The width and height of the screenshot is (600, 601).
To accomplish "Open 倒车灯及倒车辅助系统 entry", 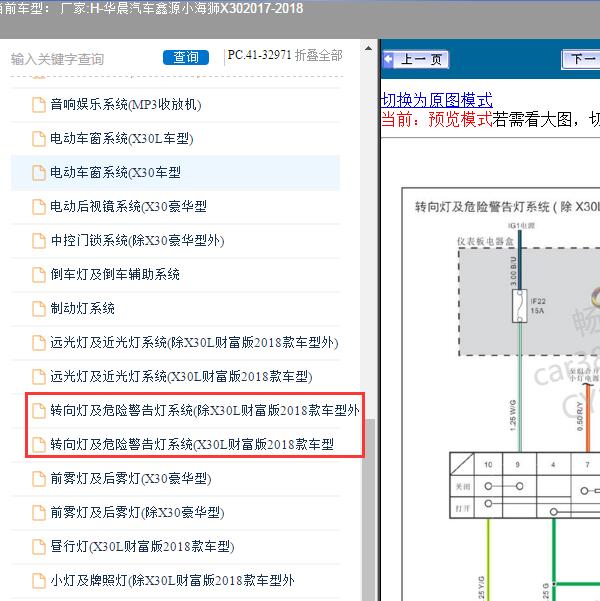I will pos(115,274).
